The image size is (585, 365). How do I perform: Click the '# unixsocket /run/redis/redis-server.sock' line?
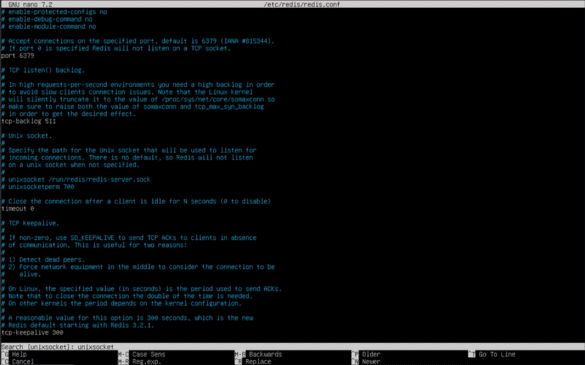click(x=76, y=180)
